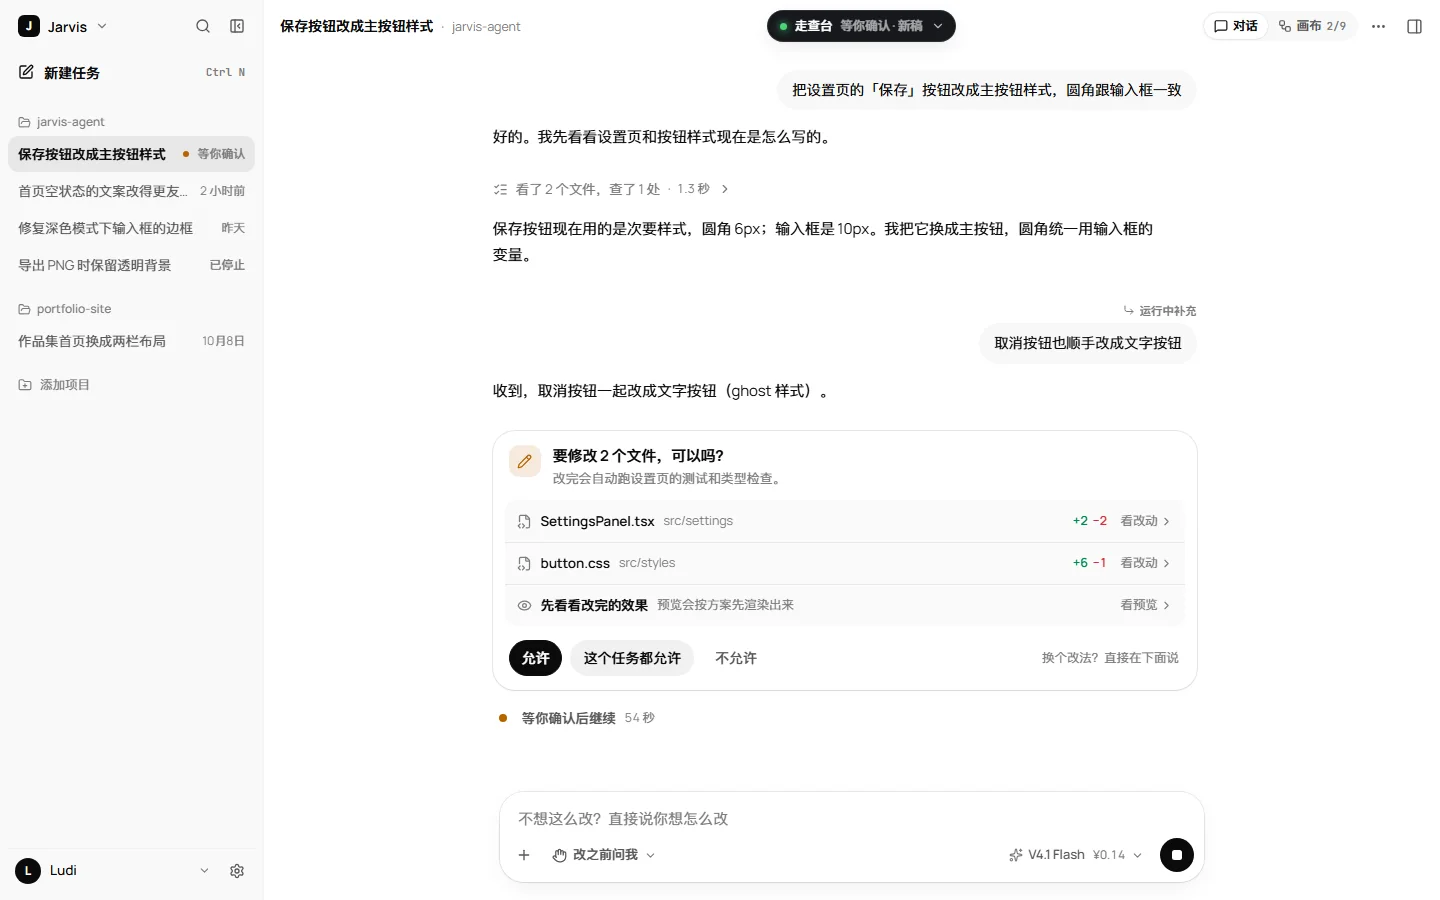Click the new task compose icon
The image size is (1440, 900).
point(26,72)
